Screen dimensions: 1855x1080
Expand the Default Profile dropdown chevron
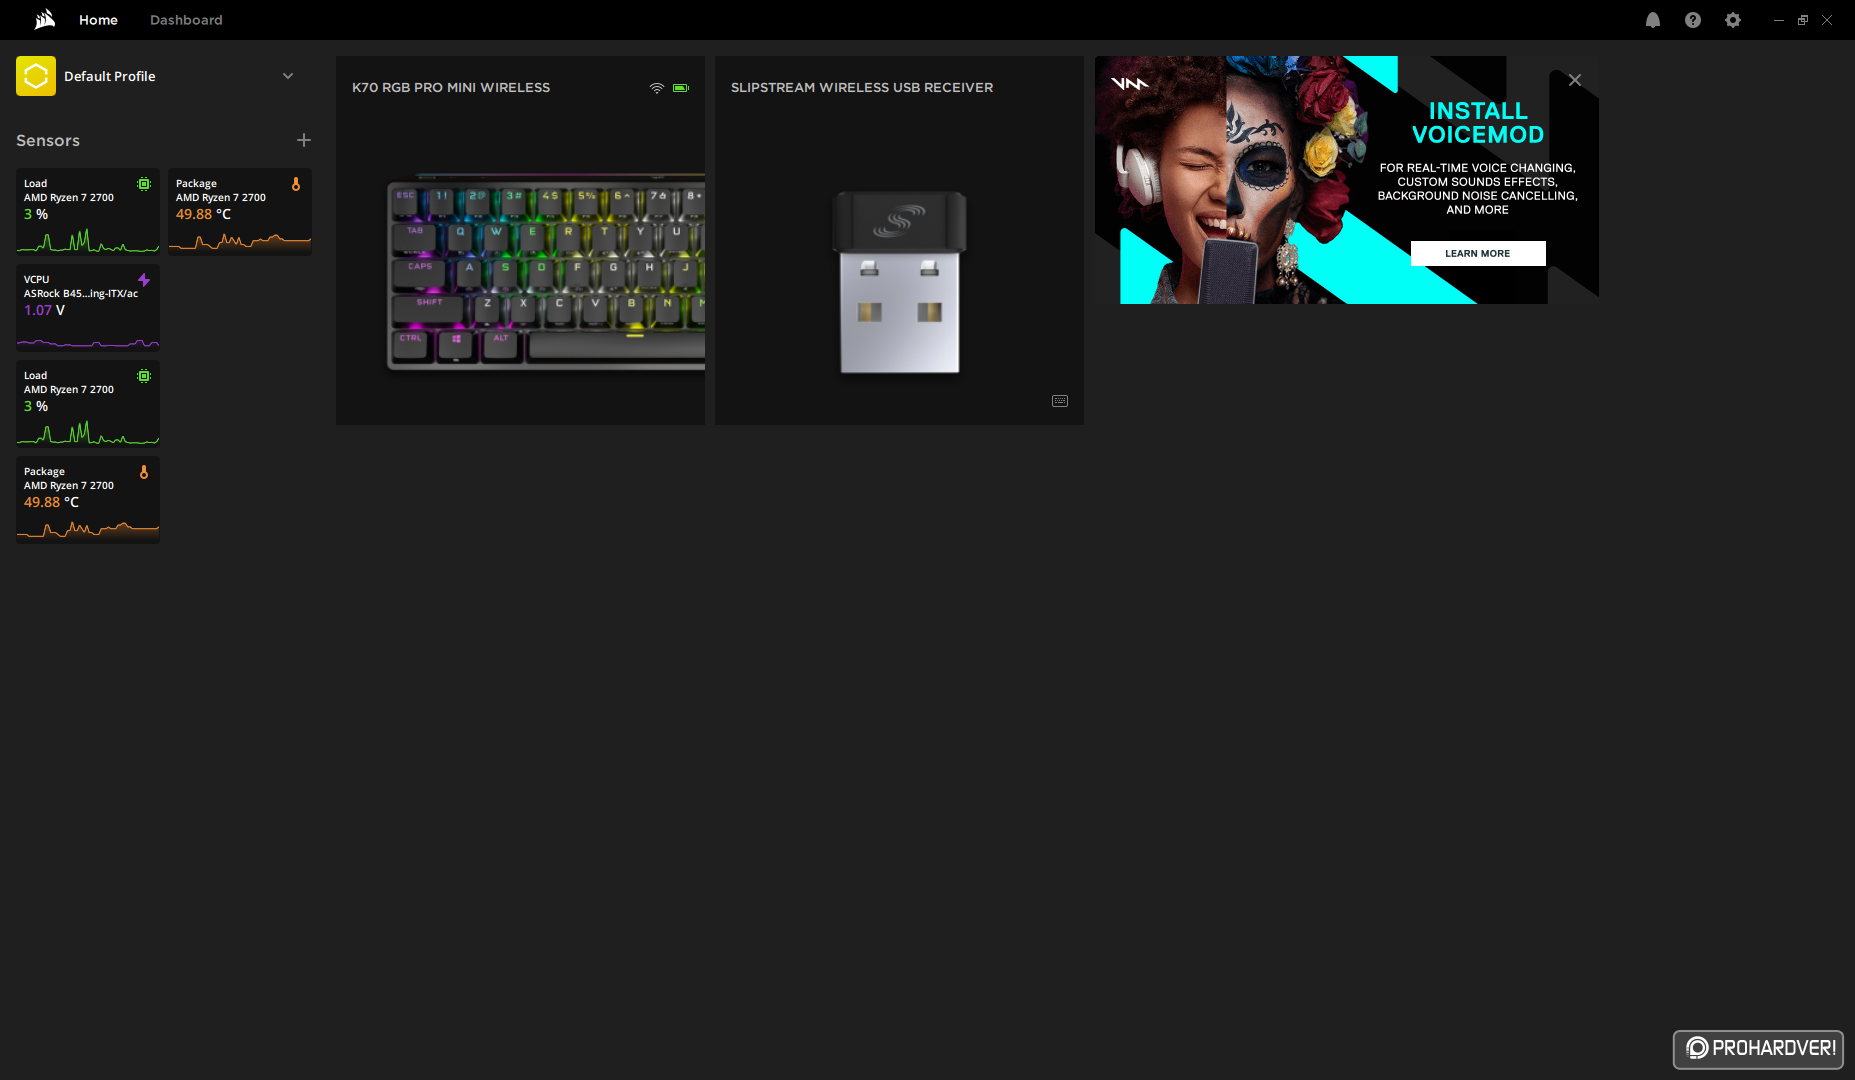click(x=288, y=76)
